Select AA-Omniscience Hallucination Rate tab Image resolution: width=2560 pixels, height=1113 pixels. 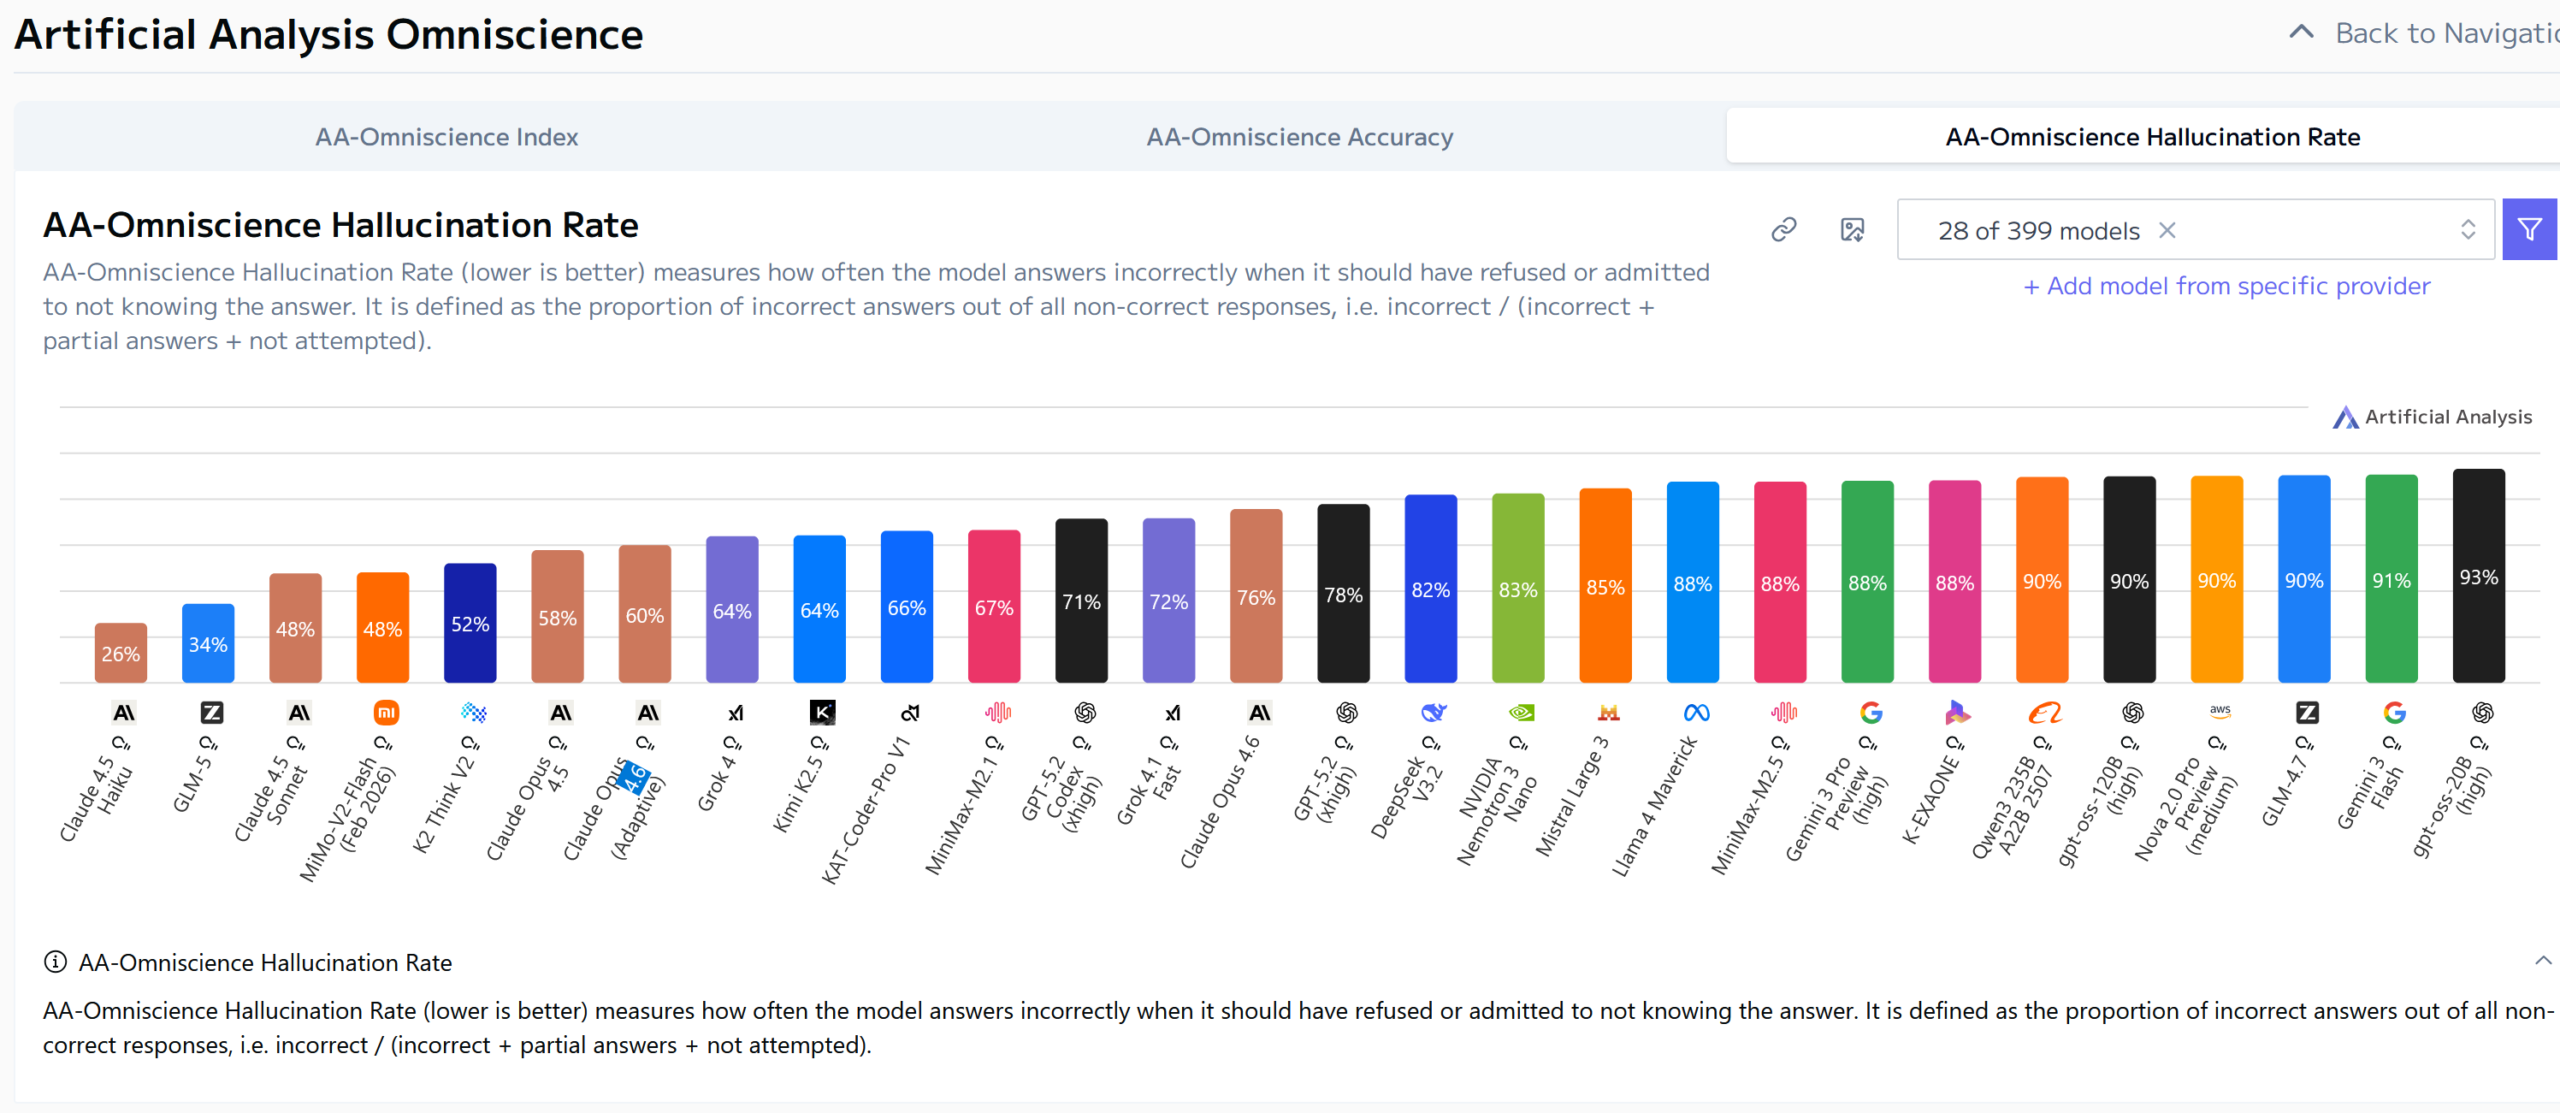[x=2152, y=137]
